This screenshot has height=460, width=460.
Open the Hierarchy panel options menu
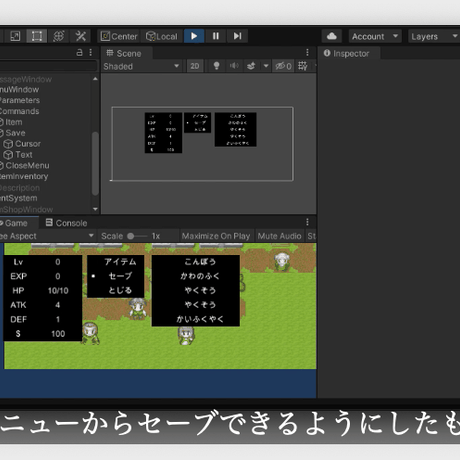(91, 52)
